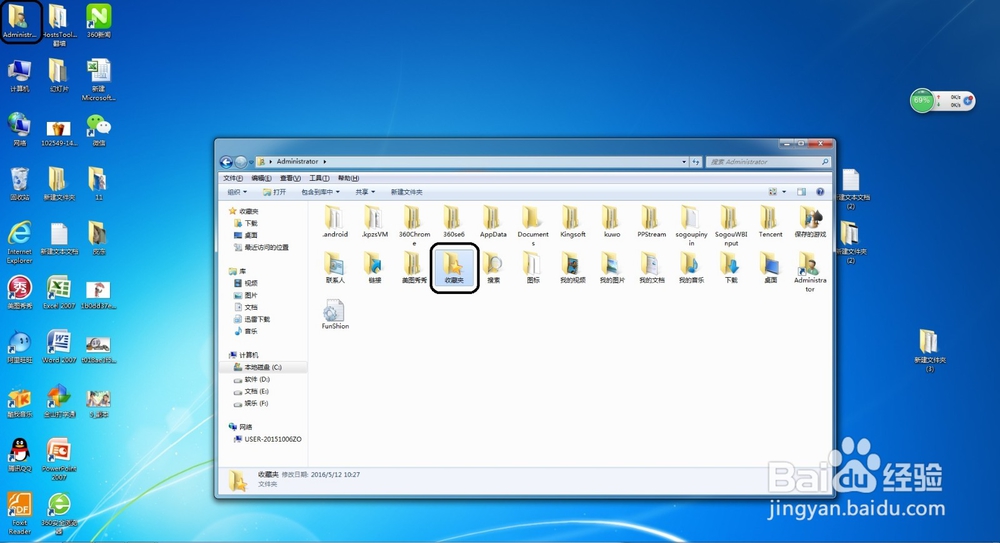This screenshot has height=543, width=1000.
Task: Select the 微信 WeChat desktop icon
Action: (x=99, y=130)
